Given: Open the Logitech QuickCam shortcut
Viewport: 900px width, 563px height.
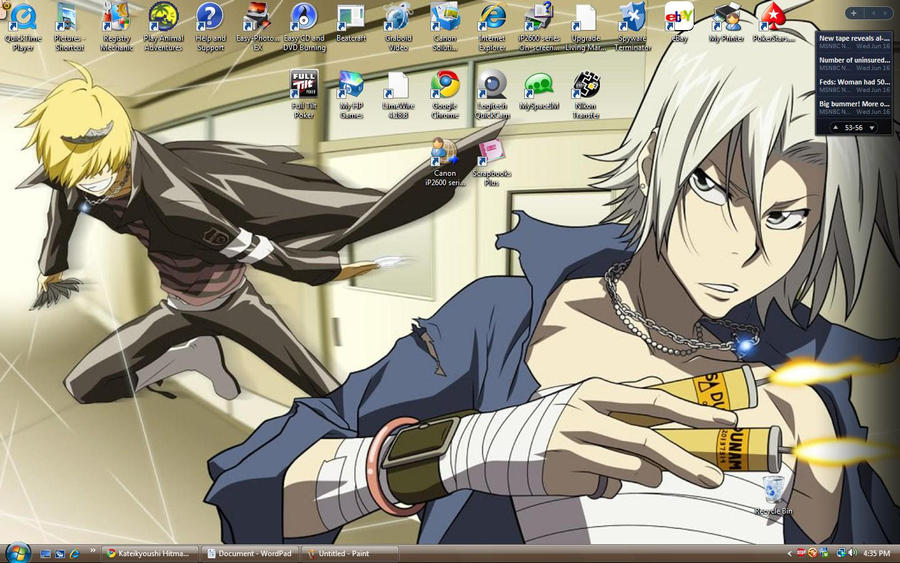Looking at the screenshot, I should point(492,95).
